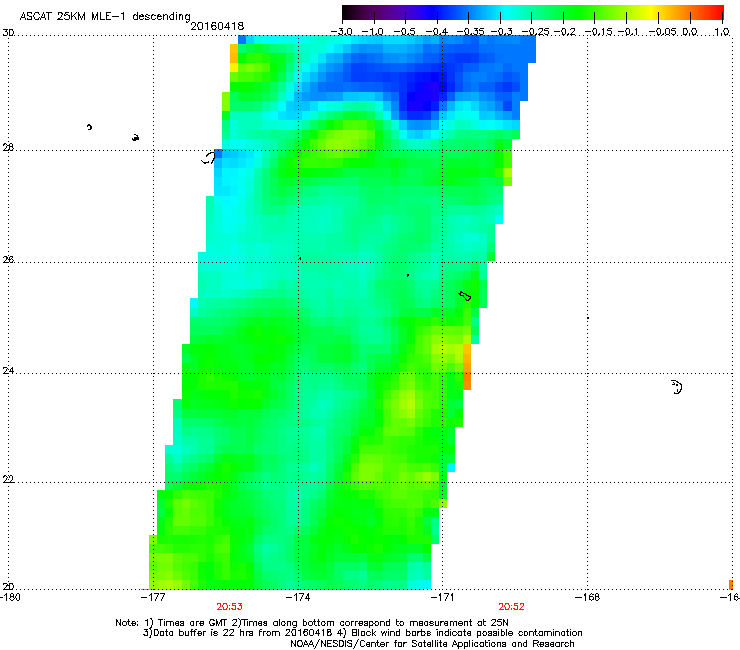
Task: Click the red time stamp 20:52
Action: click(511, 607)
